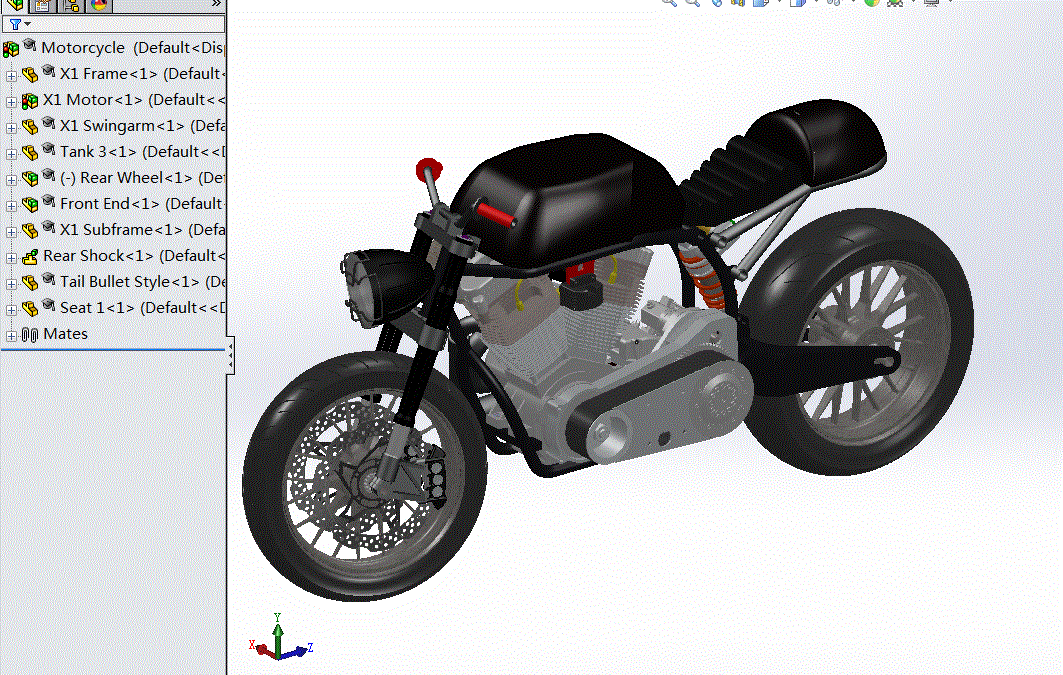Image resolution: width=1063 pixels, height=675 pixels.
Task: Expand the Tail Bullet Style<1> node
Action: [11, 284]
